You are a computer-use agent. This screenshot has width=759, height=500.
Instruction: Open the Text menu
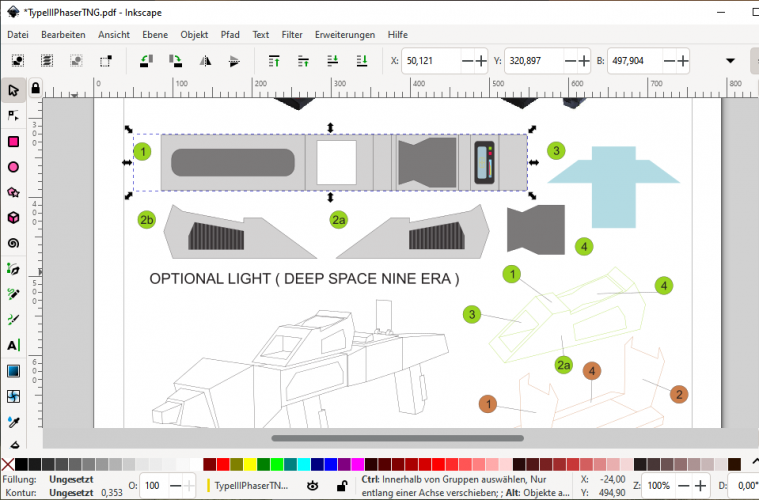tap(260, 35)
